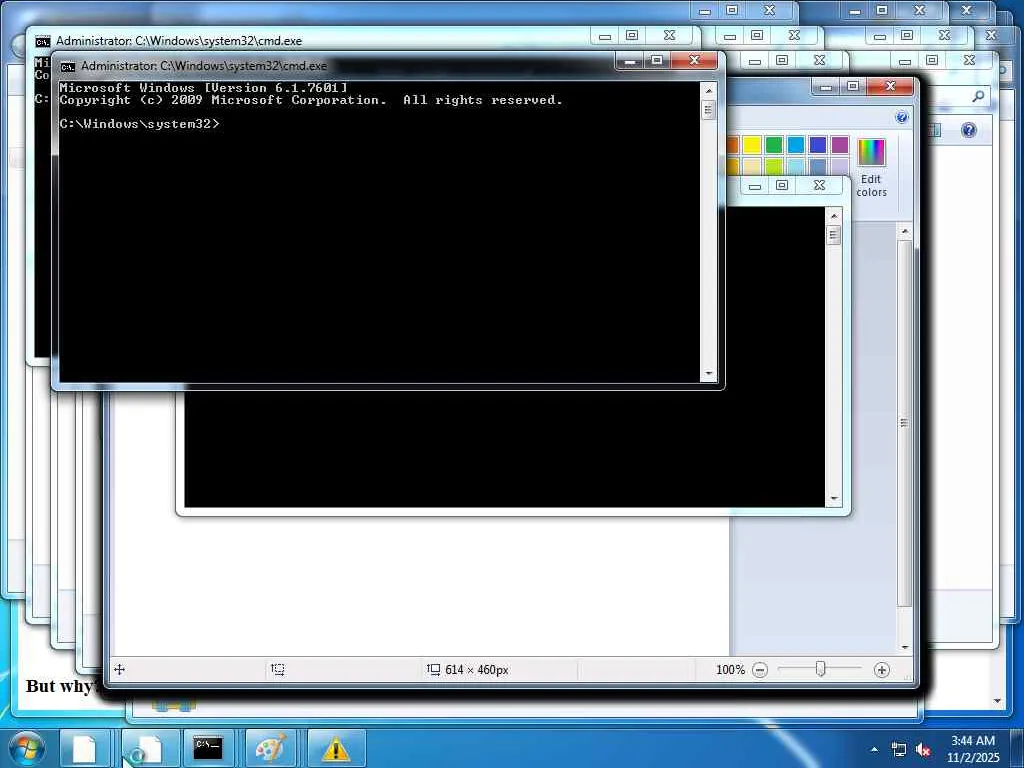The height and width of the screenshot is (768, 1024).
Task: Minimize the front cmd.exe window
Action: click(630, 61)
